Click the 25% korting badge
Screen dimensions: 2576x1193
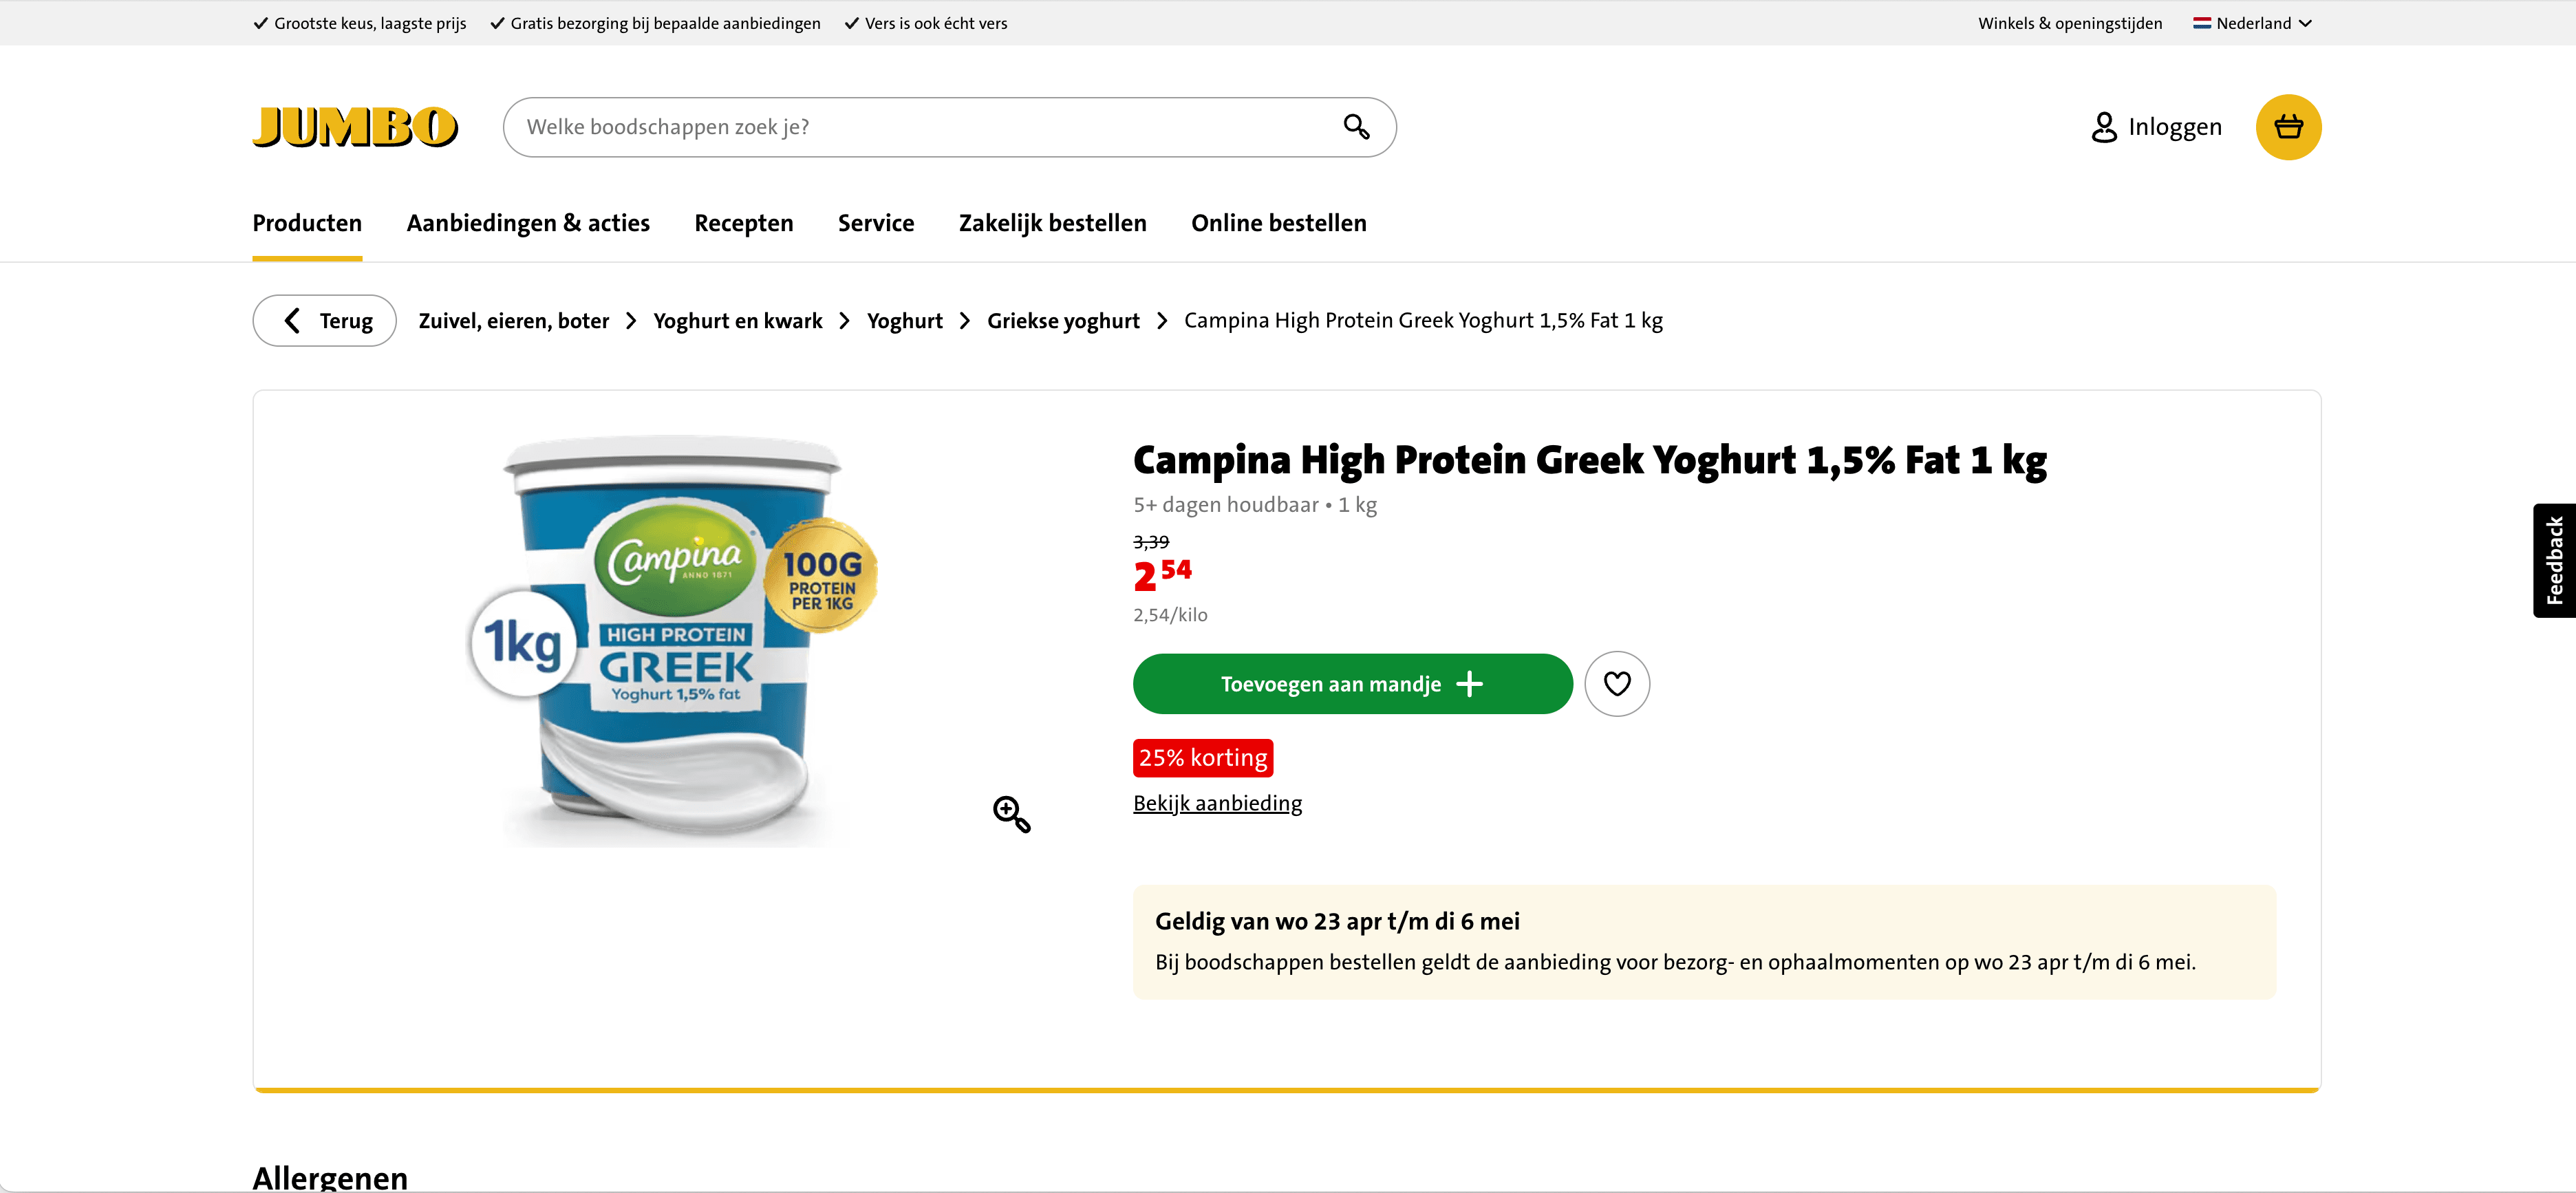coord(1202,758)
